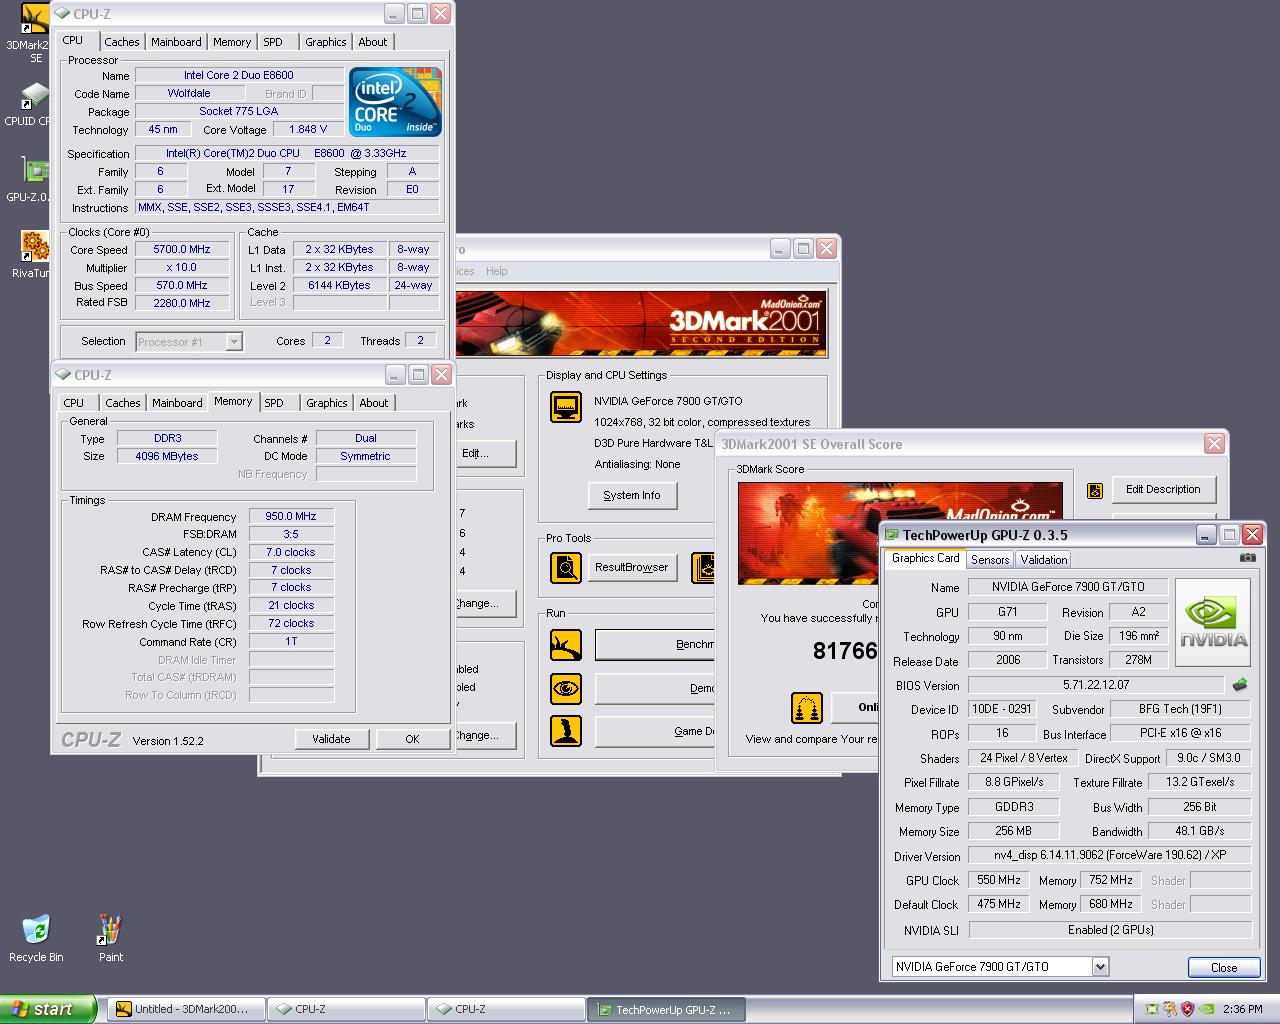Select the Intel Core 2 Duo E8600 name field

click(238, 76)
